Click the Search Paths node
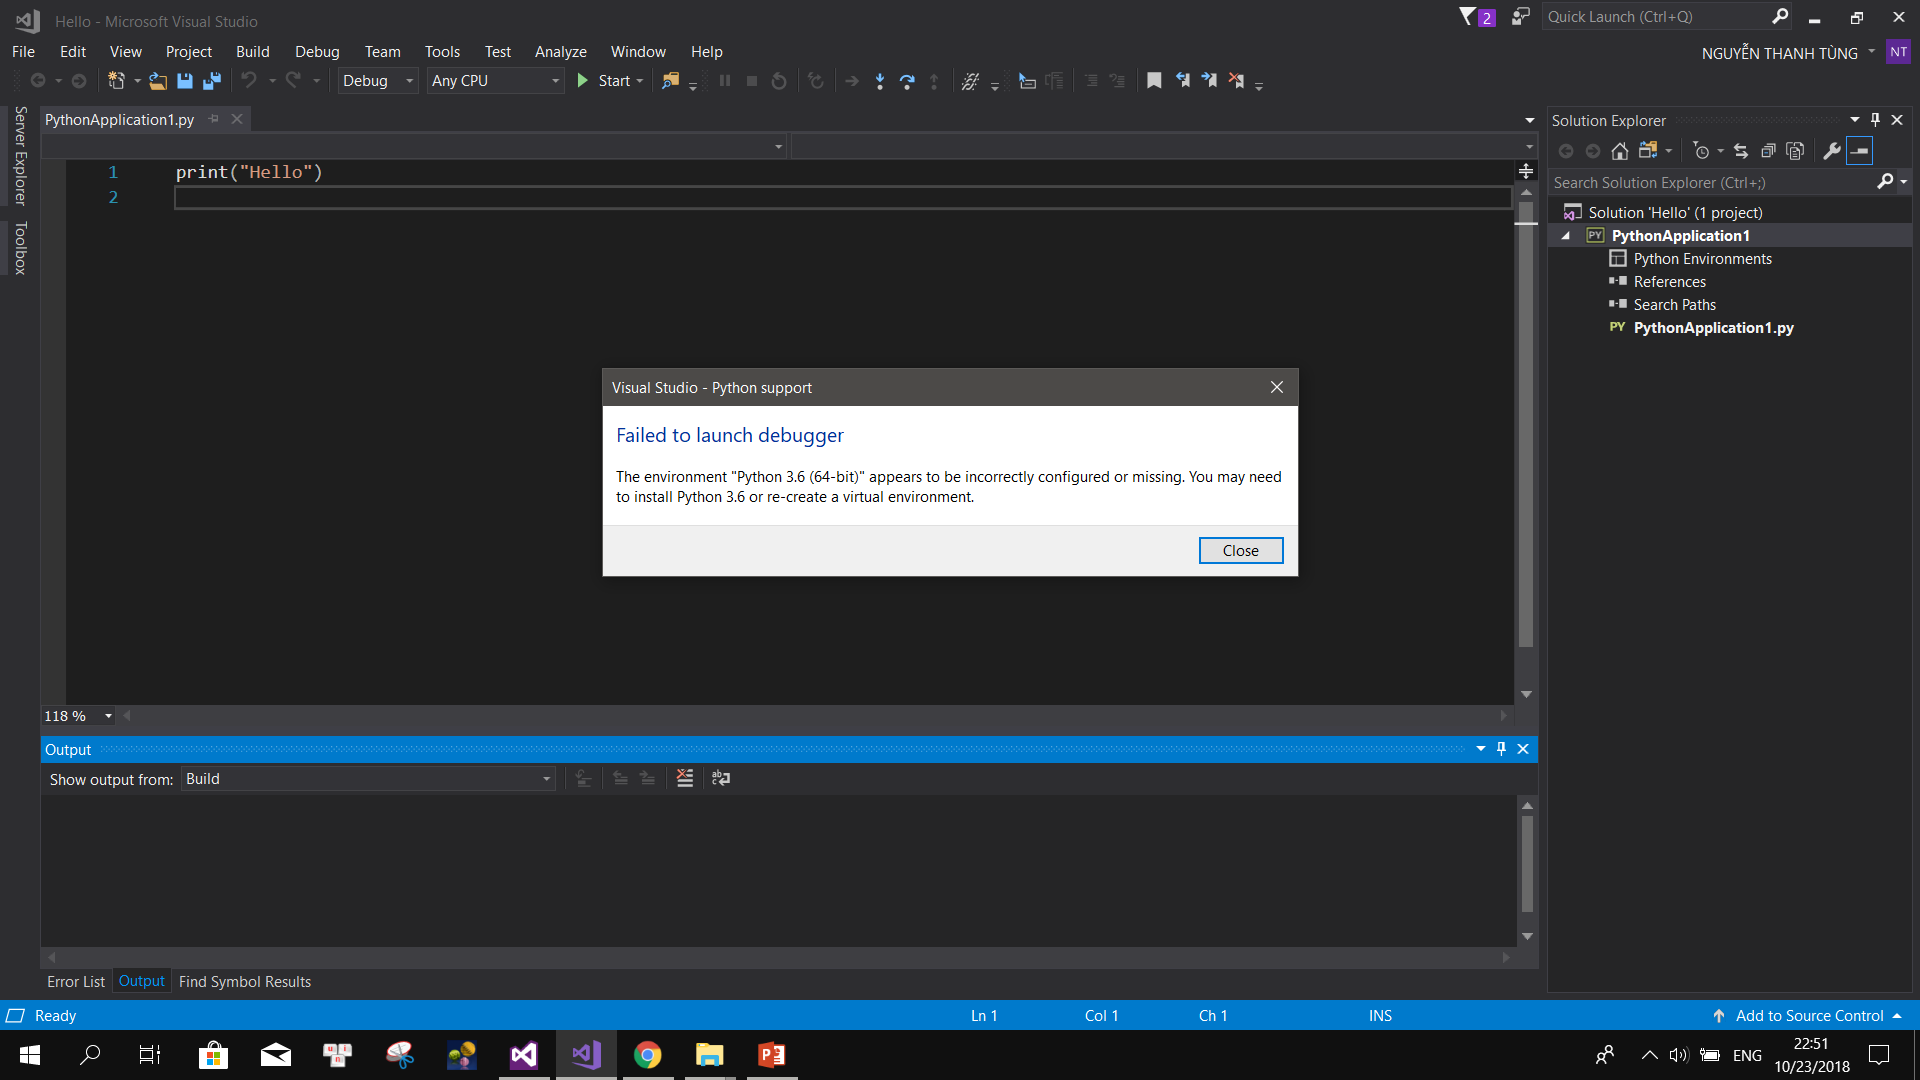This screenshot has height=1080, width=1920. coord(1674,305)
